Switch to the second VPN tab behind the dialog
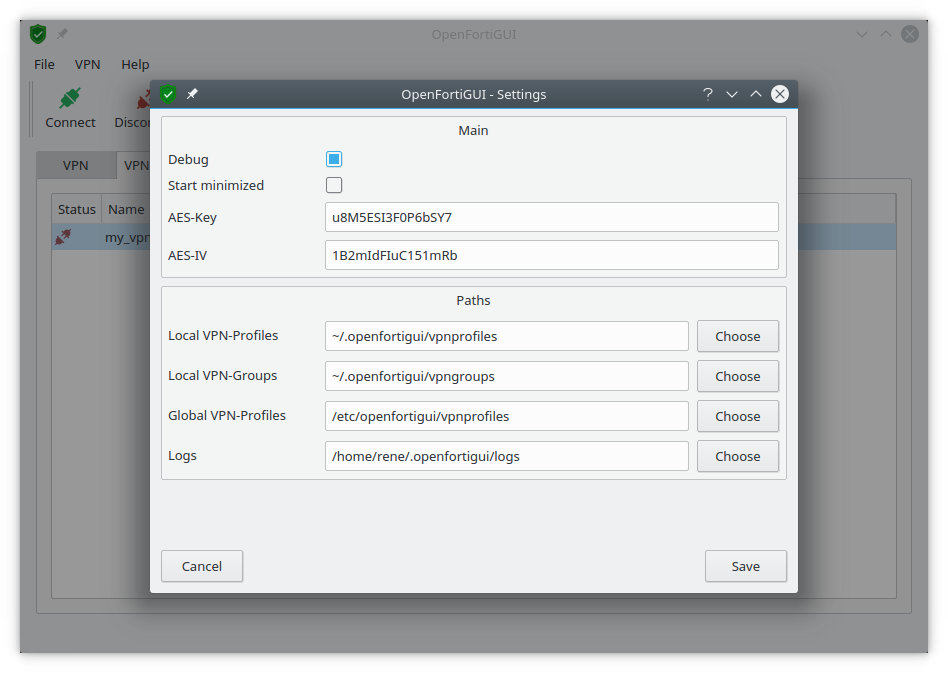 [x=134, y=165]
